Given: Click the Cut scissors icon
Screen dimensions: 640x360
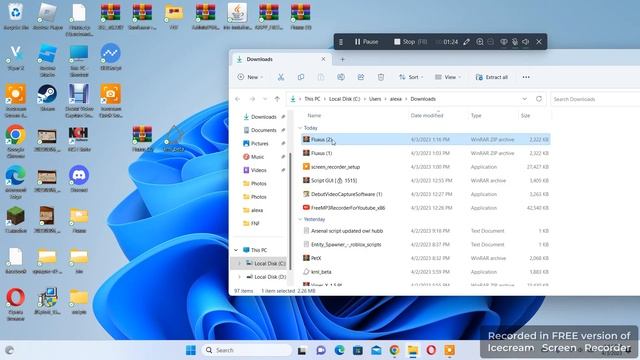Looking at the screenshot, I should point(281,77).
